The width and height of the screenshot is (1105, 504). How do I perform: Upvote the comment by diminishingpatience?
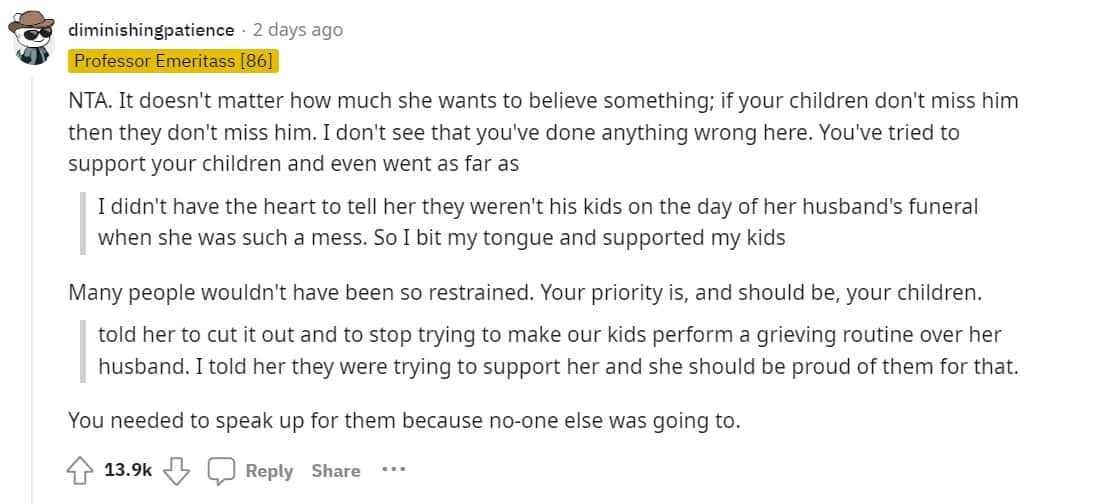tap(81, 470)
